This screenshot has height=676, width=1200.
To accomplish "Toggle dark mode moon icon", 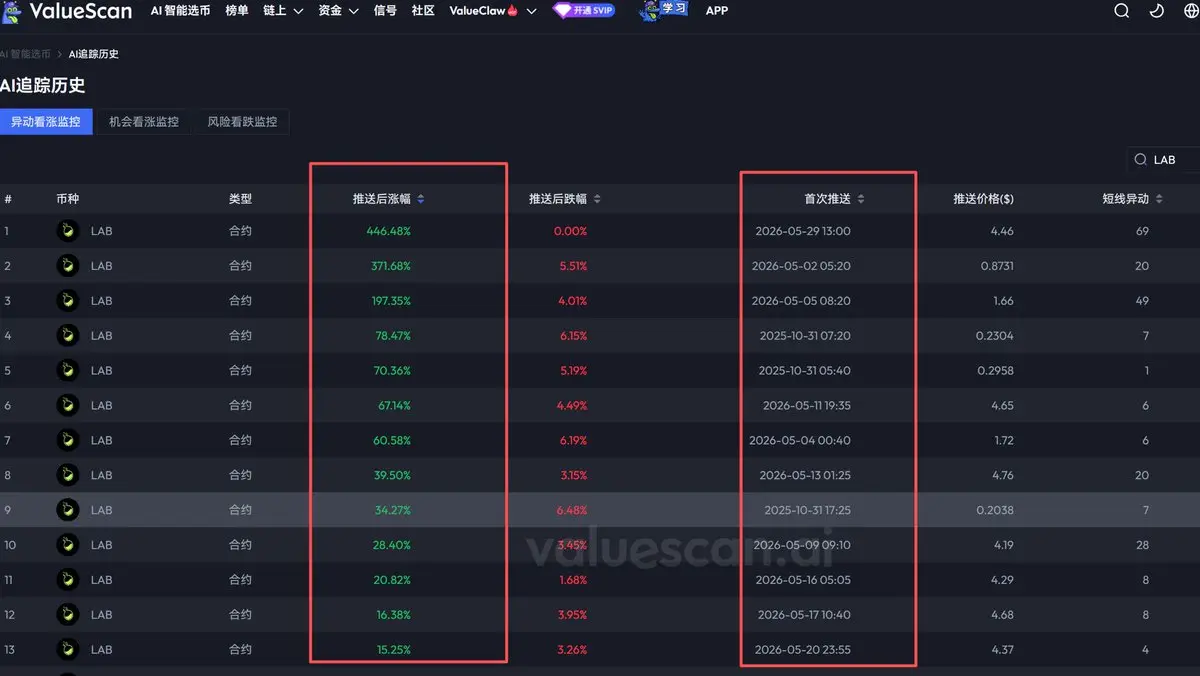I will pos(1157,11).
